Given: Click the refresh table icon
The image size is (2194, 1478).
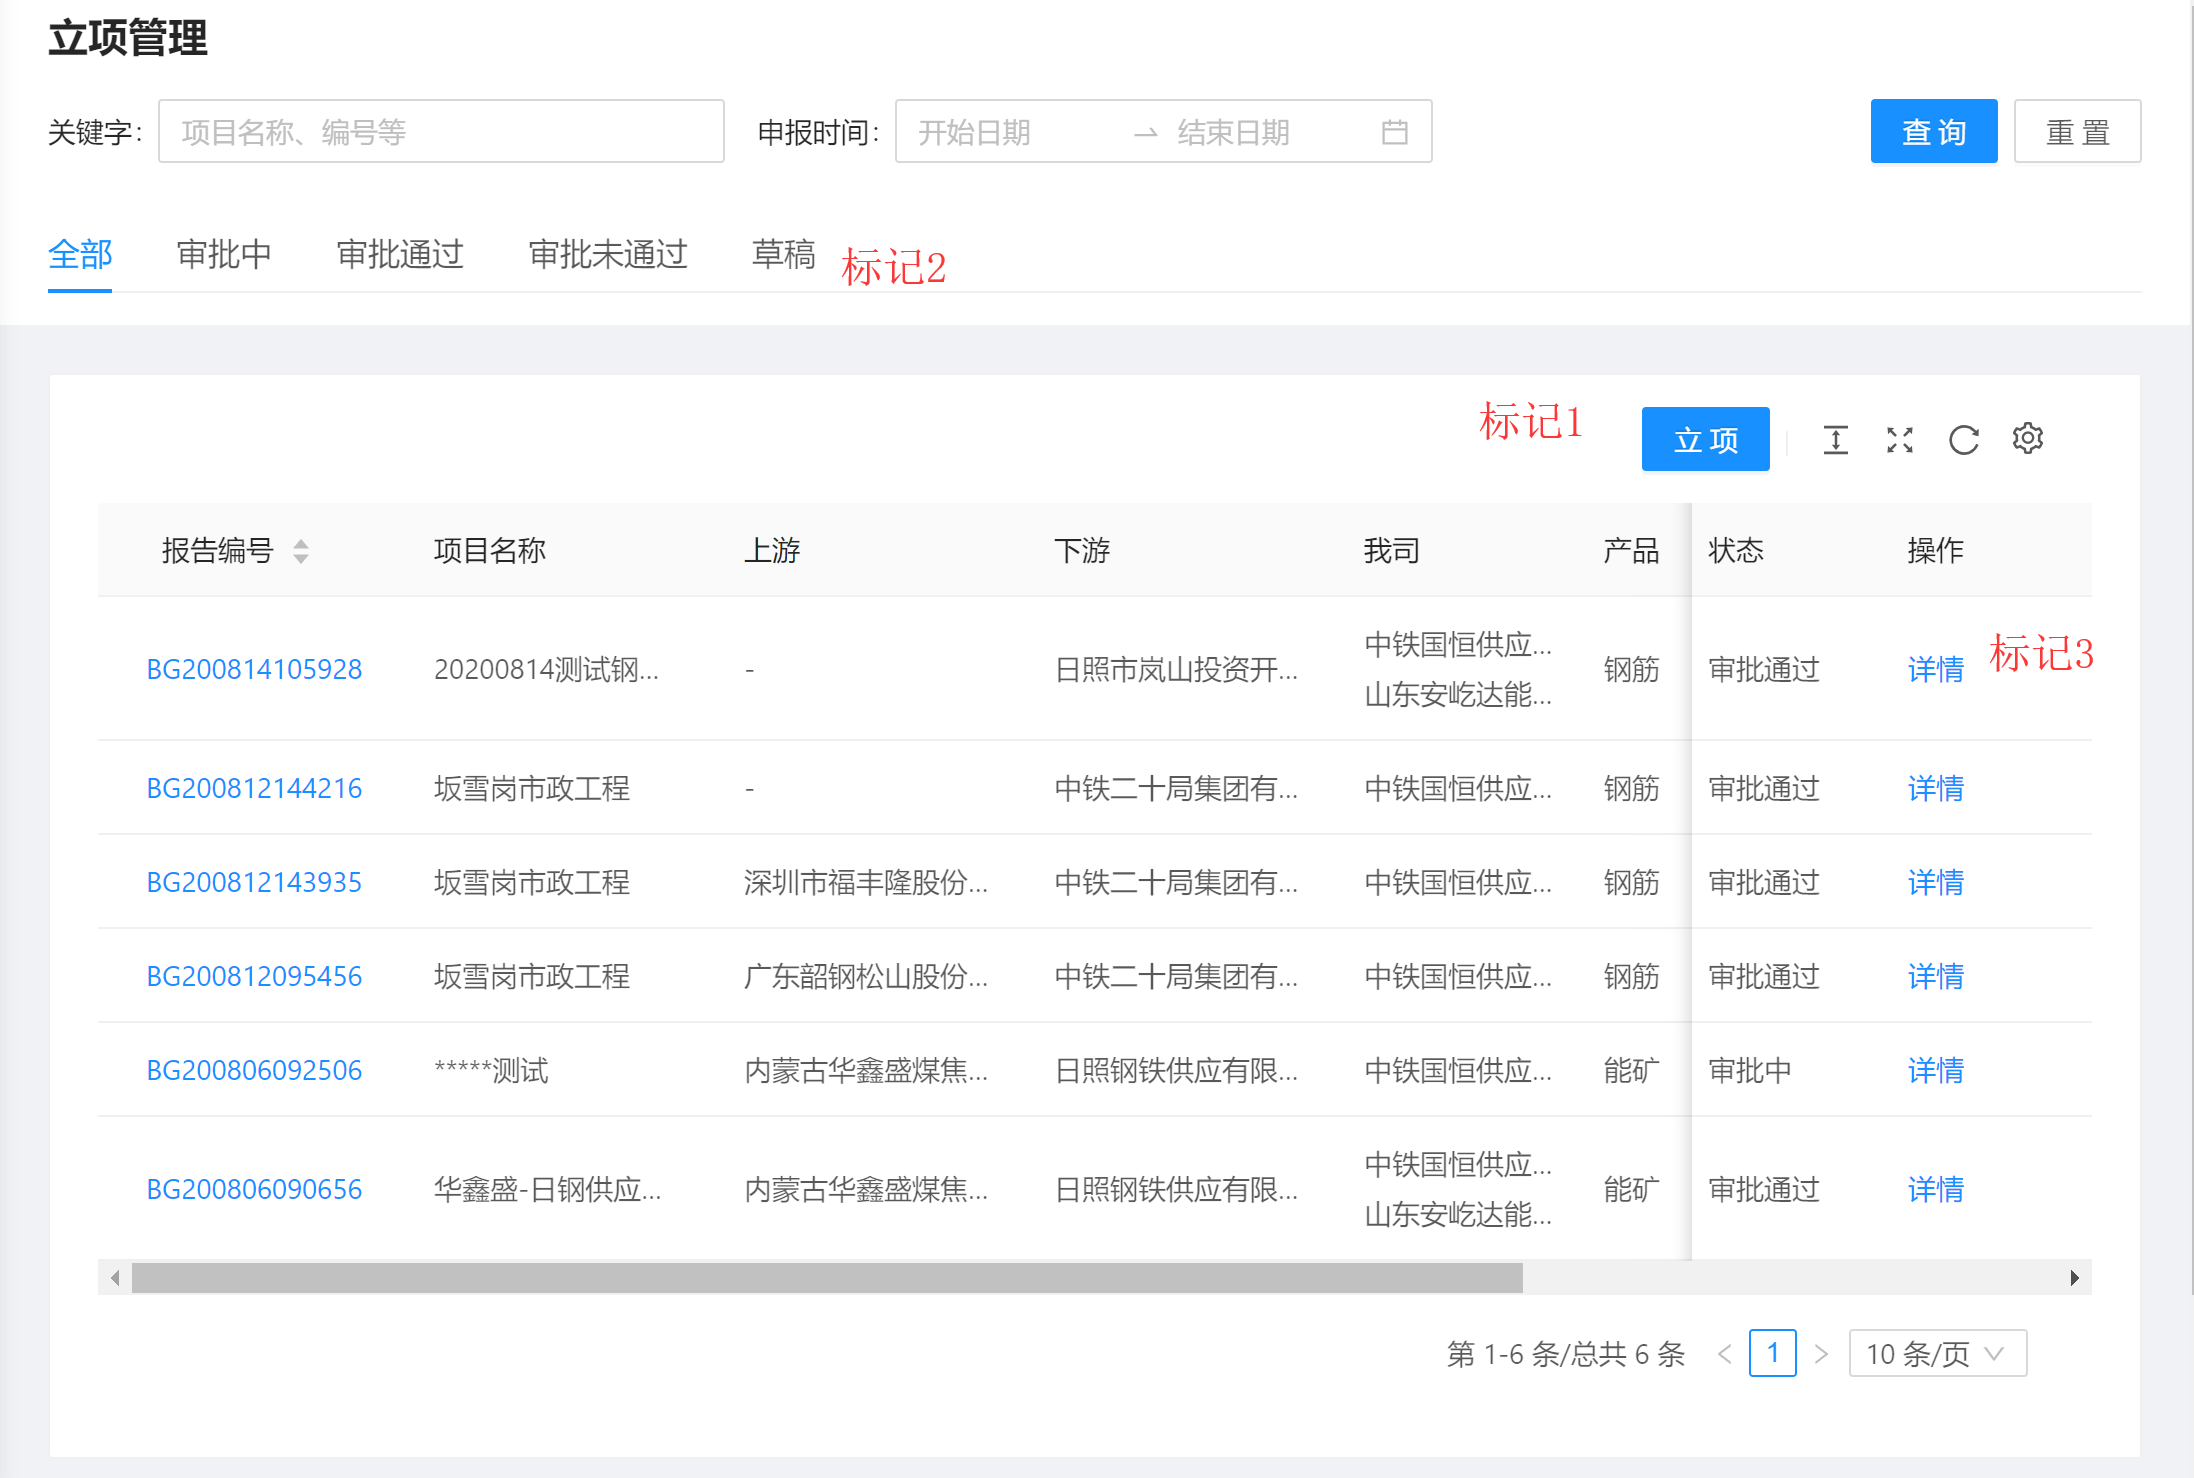Looking at the screenshot, I should point(1963,440).
